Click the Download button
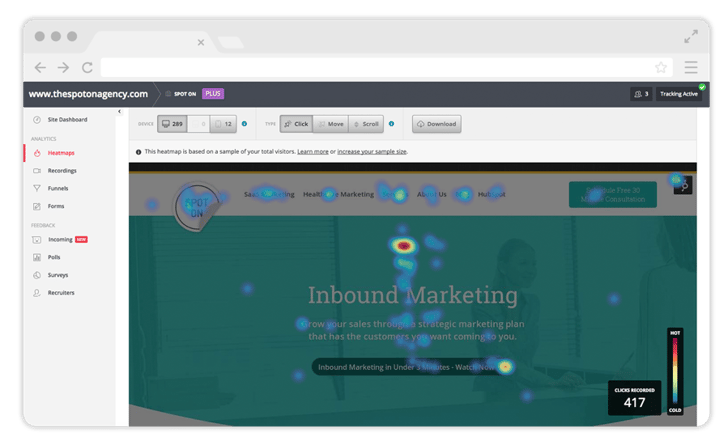728x441 pixels. pyautogui.click(x=436, y=124)
